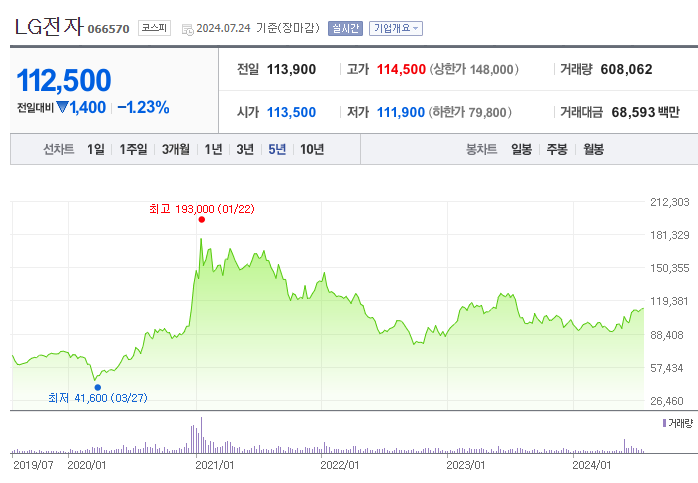Screen dimensions: 698x483
Task: Click the high price 114,500
Action: 401,69
